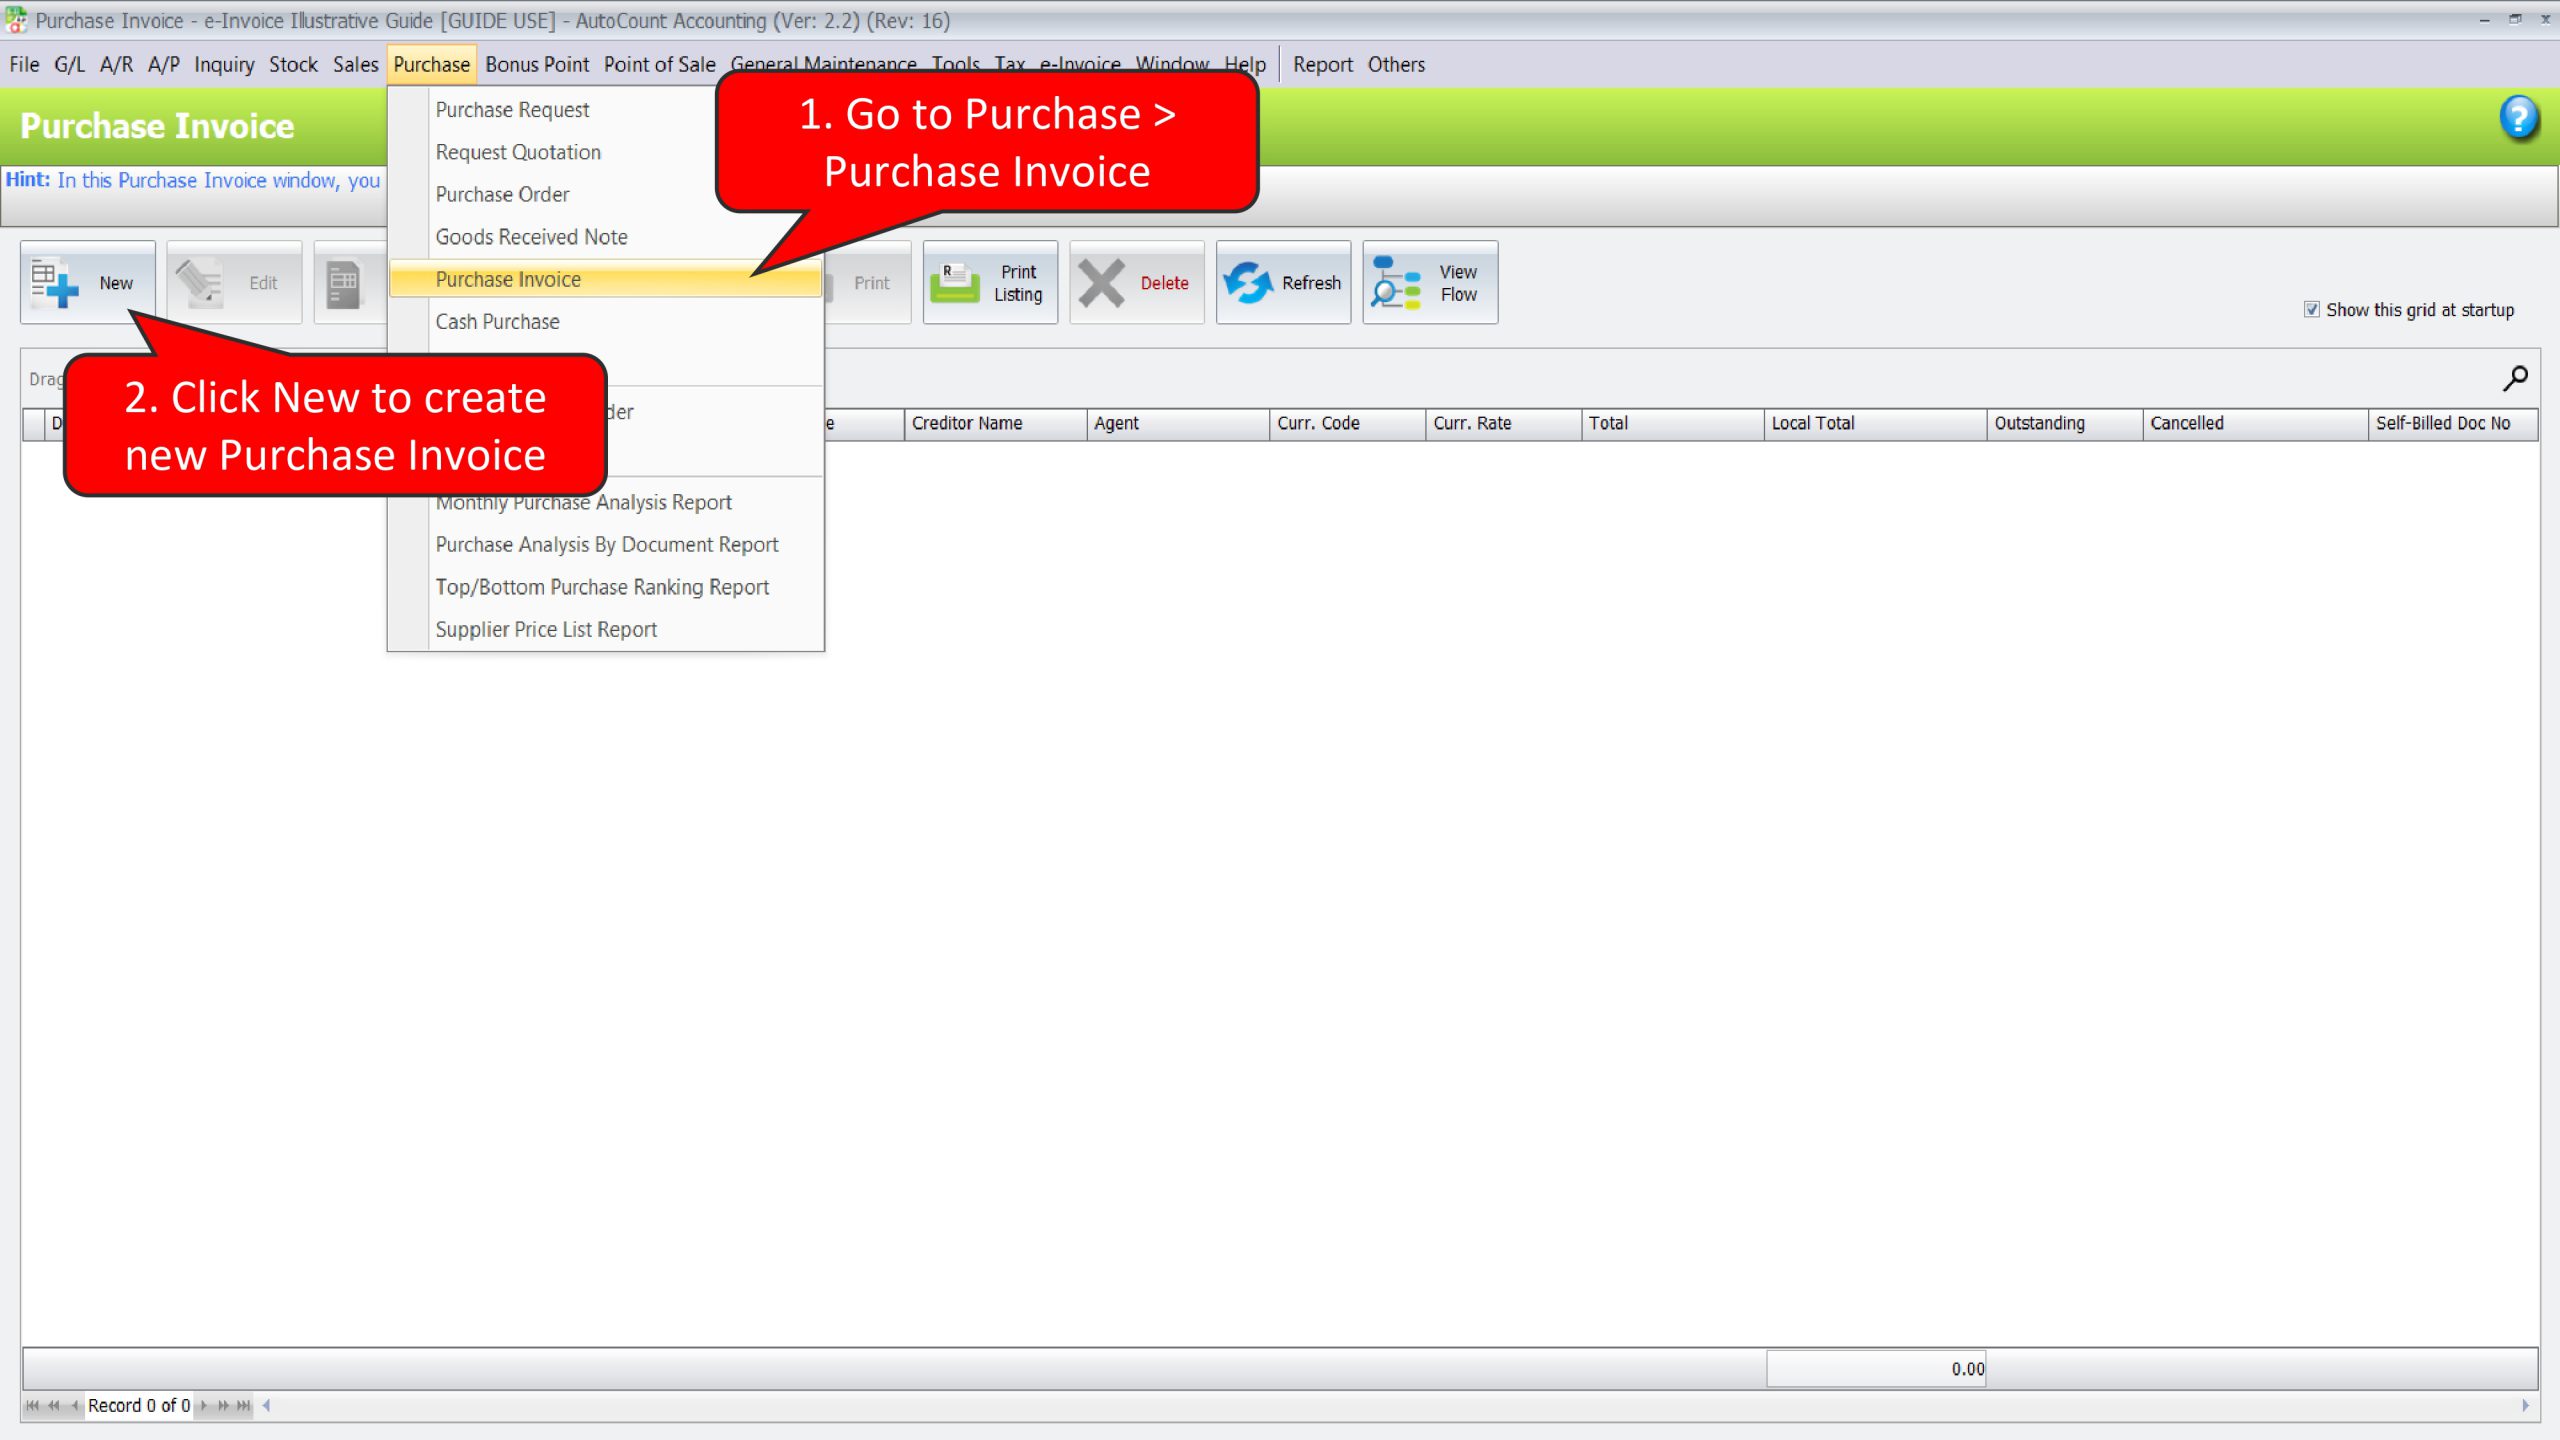Open Top/Bottom Purchase Ranking Report
This screenshot has height=1440, width=2560.
click(605, 587)
